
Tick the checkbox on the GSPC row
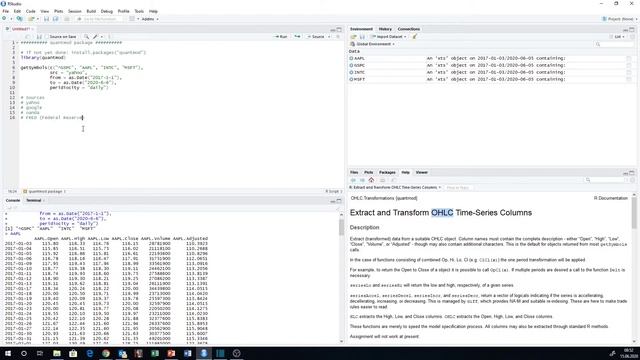click(x=629, y=65)
